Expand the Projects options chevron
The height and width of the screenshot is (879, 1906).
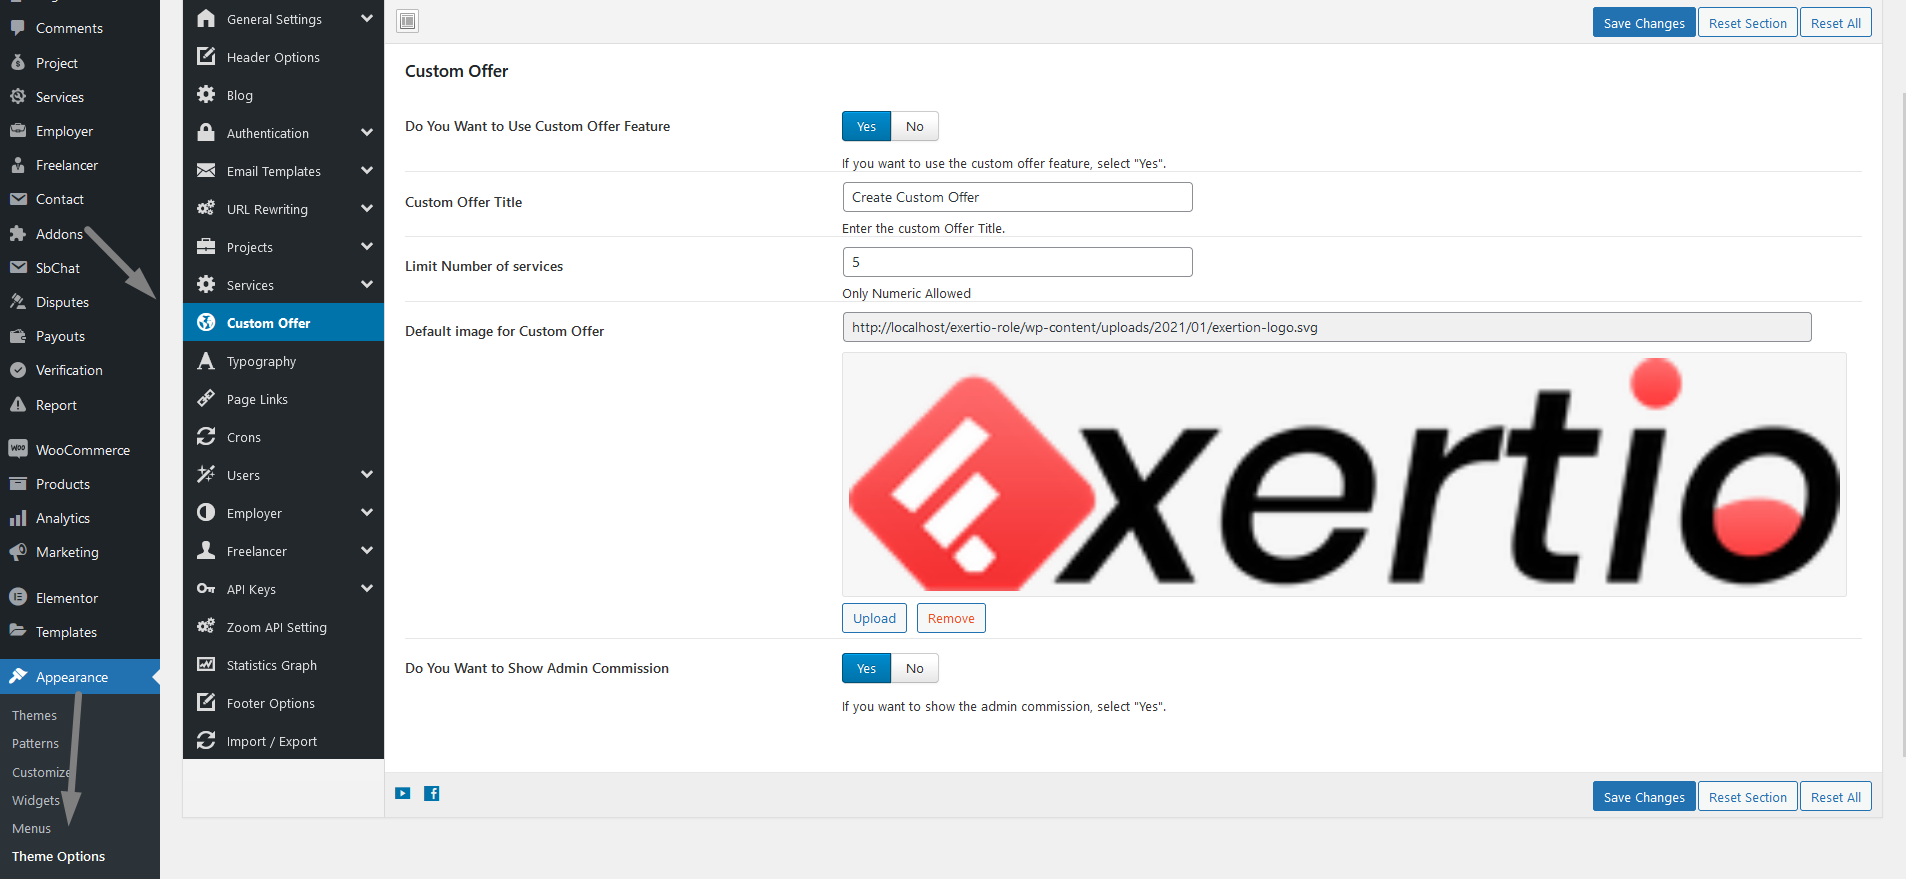[367, 246]
